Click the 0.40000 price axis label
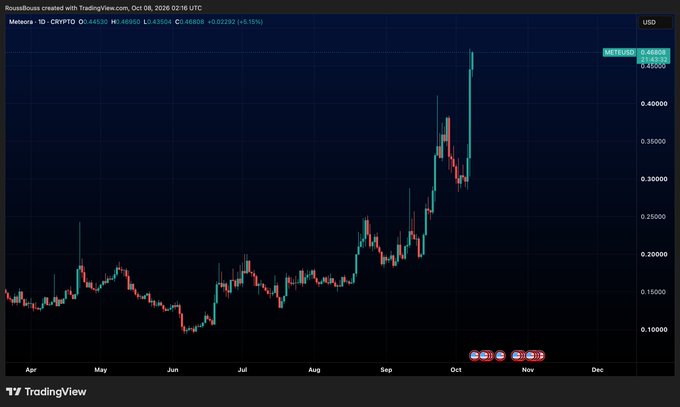Image resolution: width=680 pixels, height=407 pixels. click(654, 104)
